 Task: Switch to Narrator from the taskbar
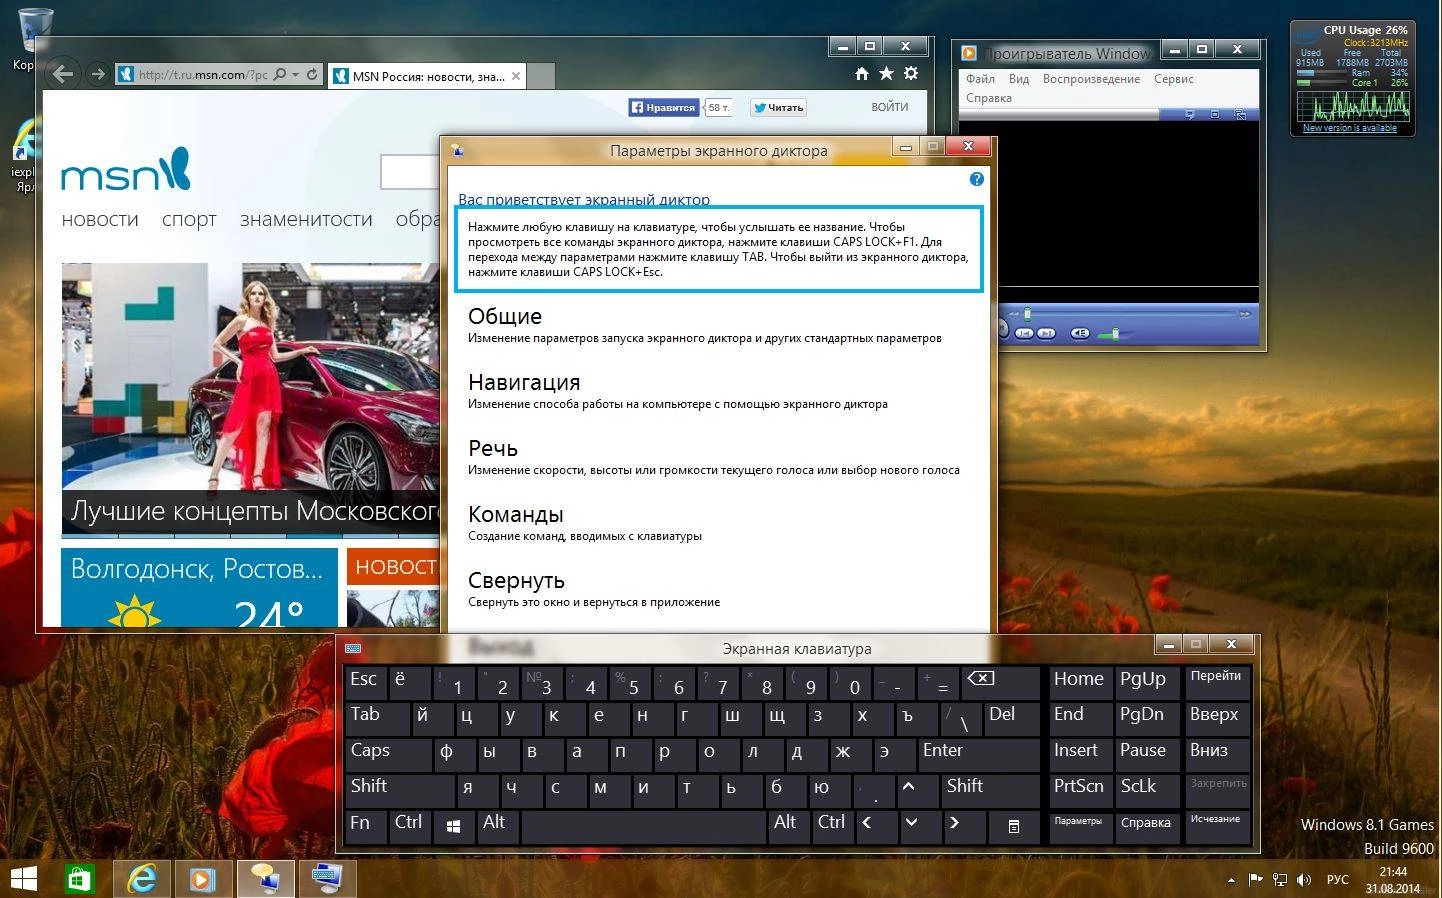[x=265, y=879]
